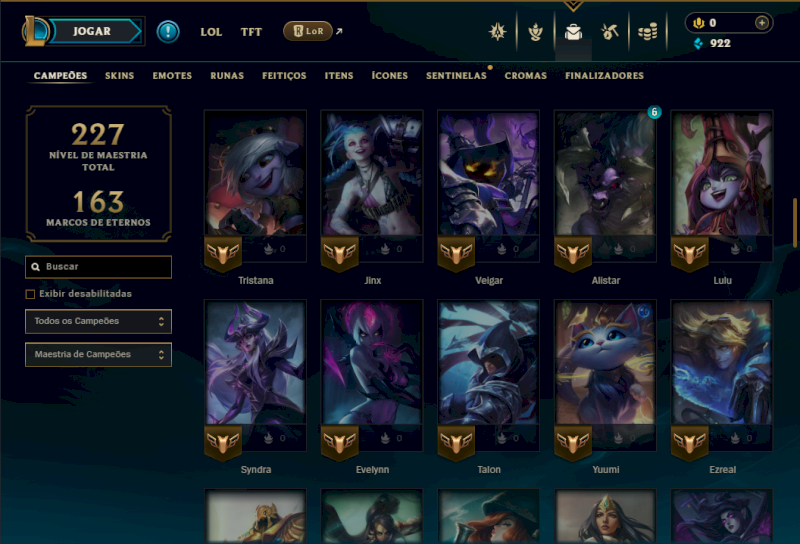Click Tristana's mastery crest emblem

pyautogui.click(x=223, y=253)
